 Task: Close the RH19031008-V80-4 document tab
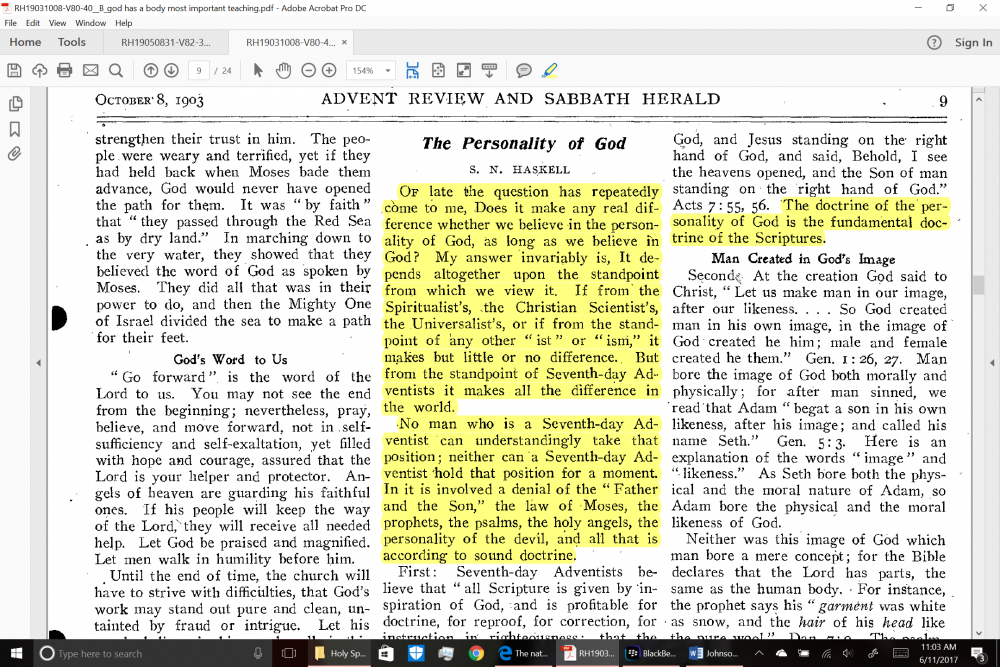344,42
